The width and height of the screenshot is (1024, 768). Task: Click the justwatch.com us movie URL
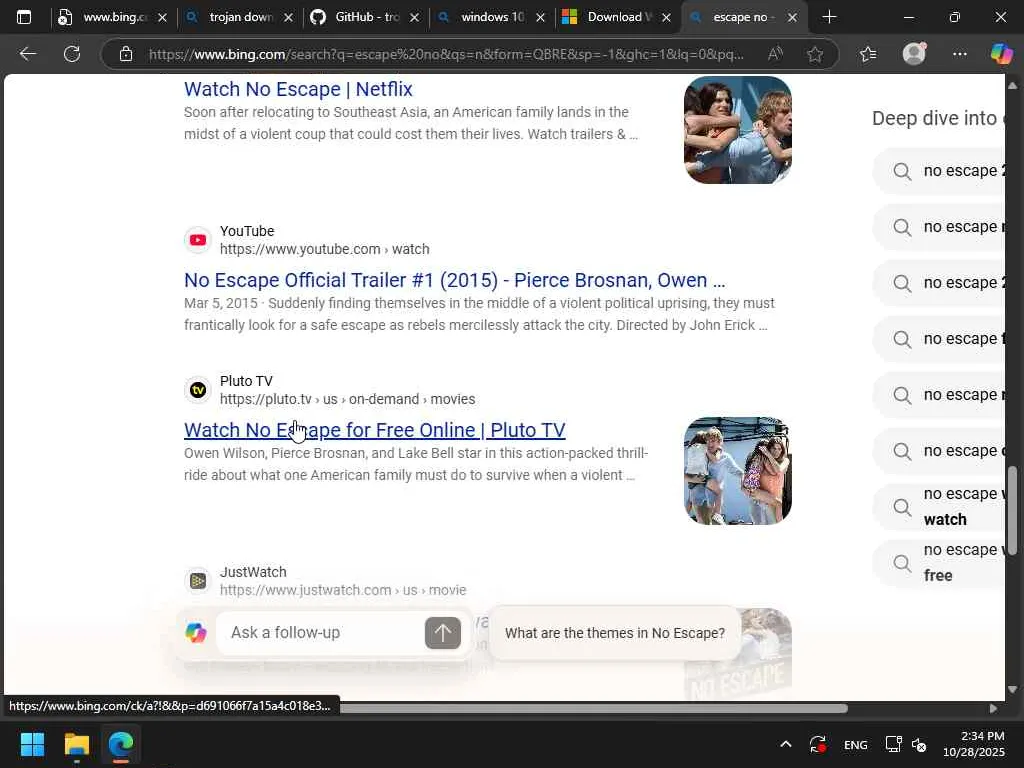pyautogui.click(x=343, y=590)
